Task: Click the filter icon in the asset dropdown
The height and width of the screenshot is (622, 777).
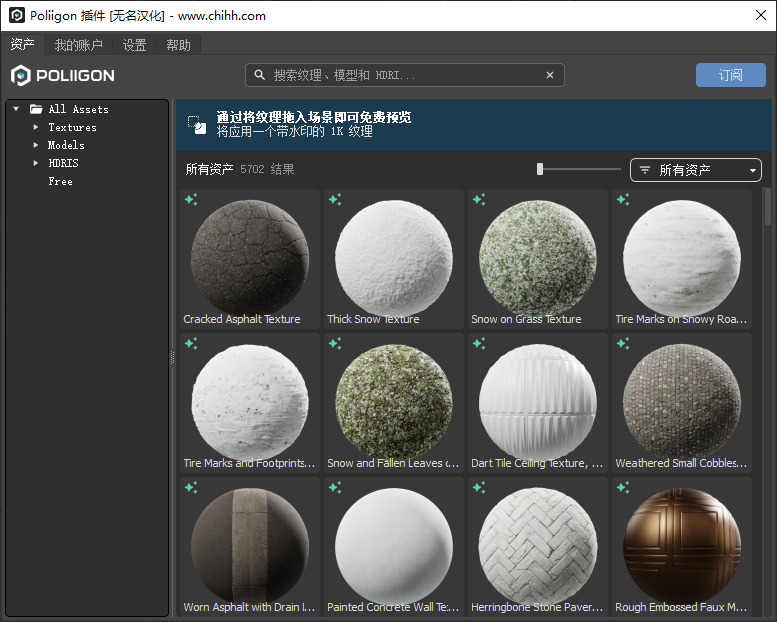Action: pyautogui.click(x=645, y=170)
